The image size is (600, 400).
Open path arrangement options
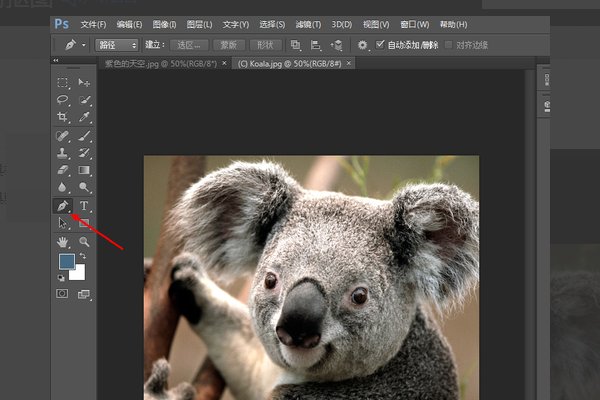(337, 45)
